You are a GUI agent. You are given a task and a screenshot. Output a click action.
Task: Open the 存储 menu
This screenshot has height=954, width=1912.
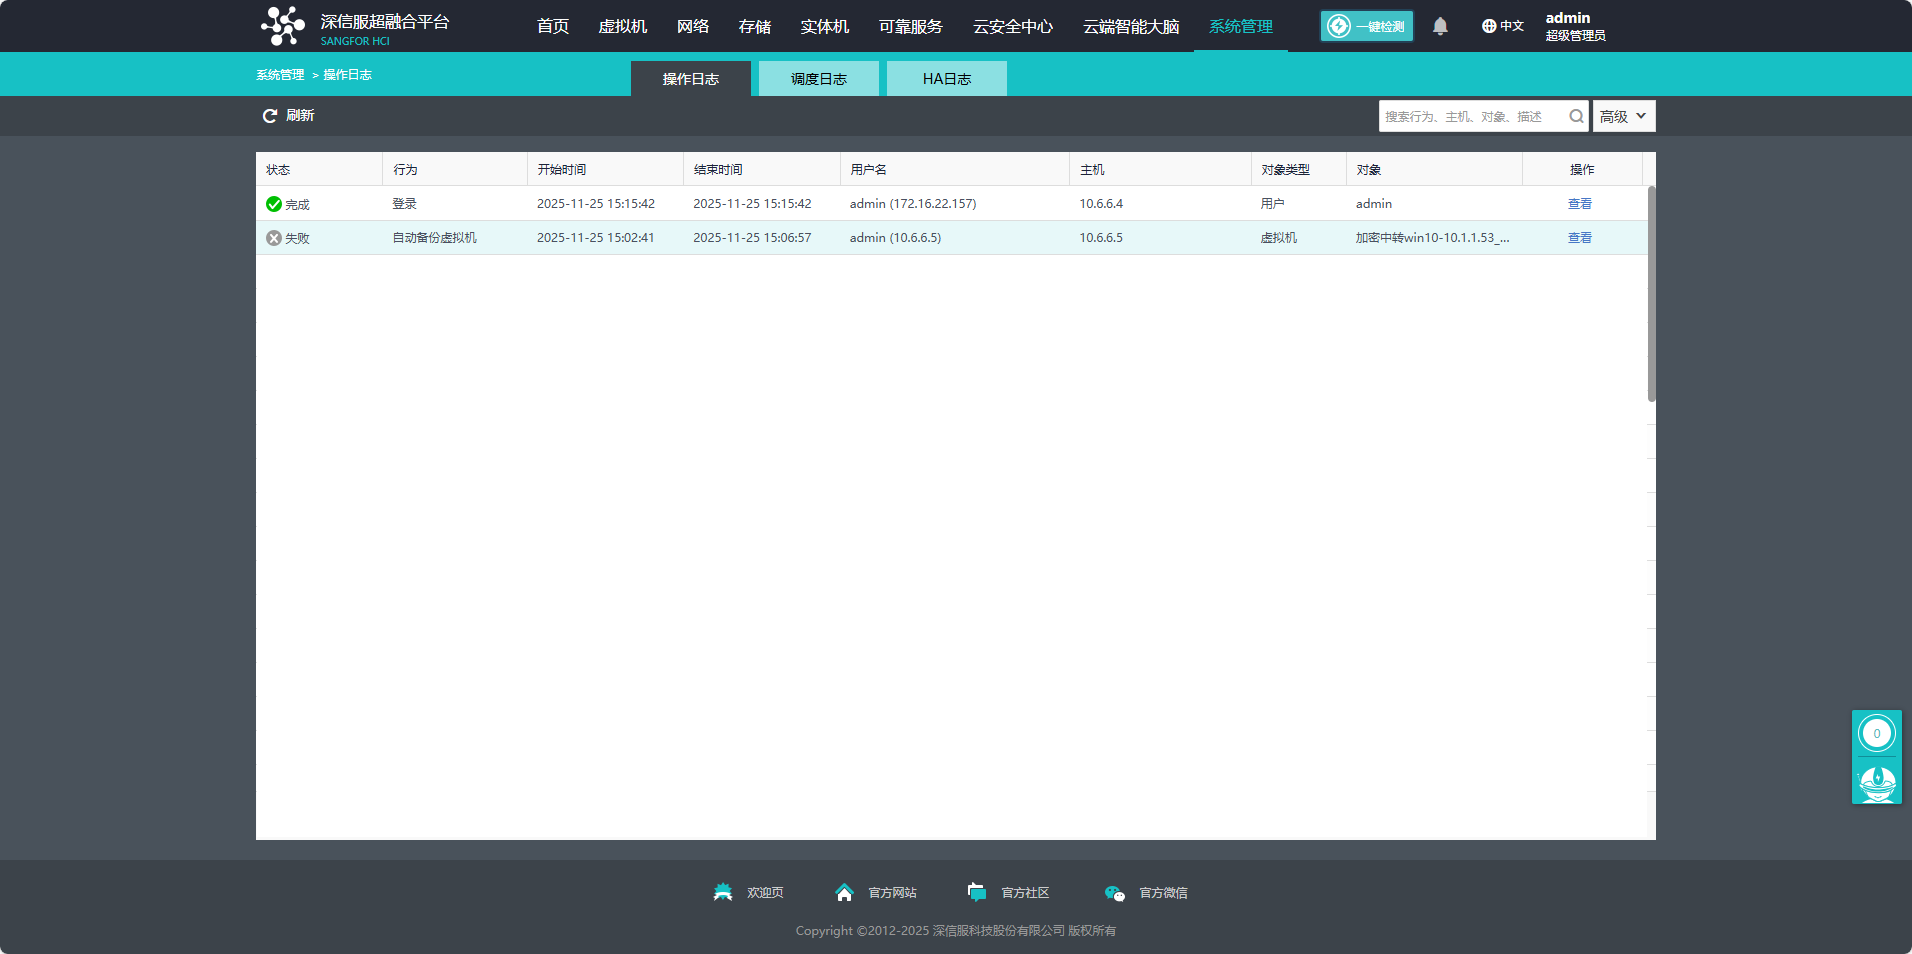755,26
